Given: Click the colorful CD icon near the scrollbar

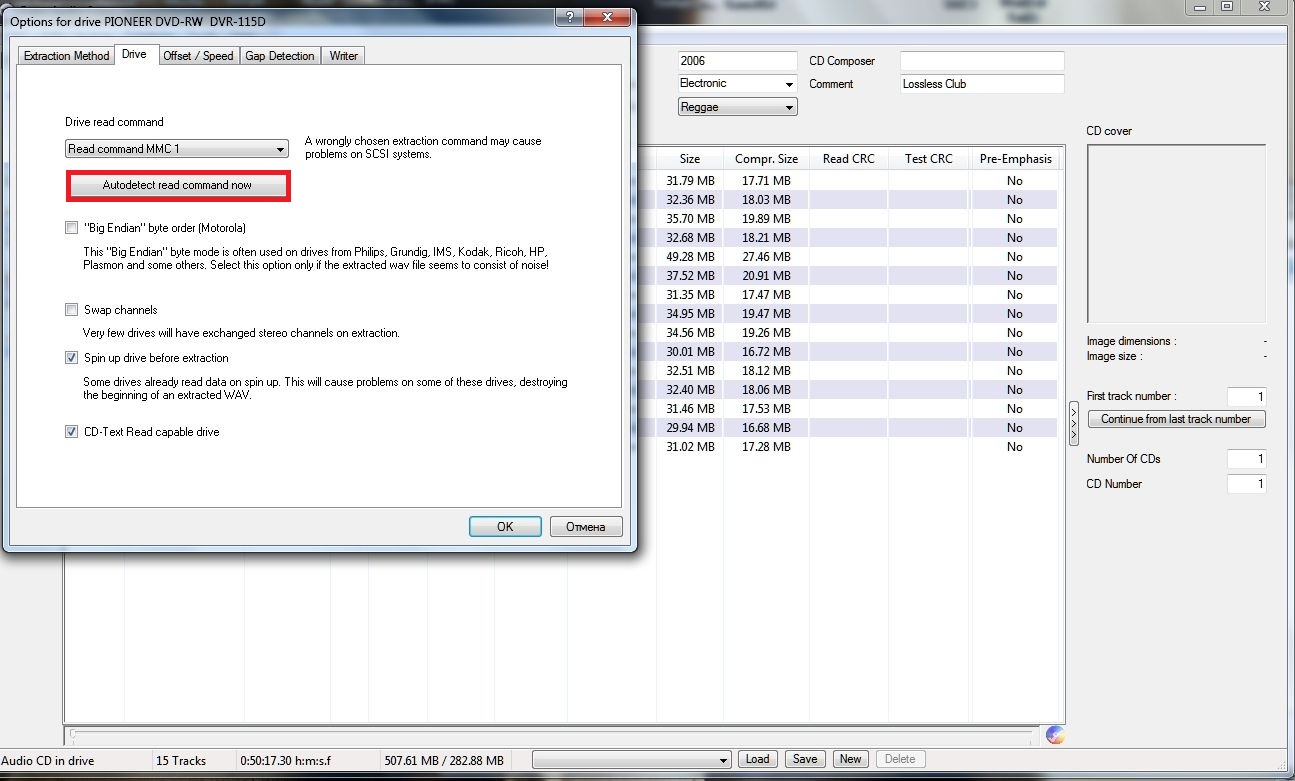Looking at the screenshot, I should tap(1055, 736).
